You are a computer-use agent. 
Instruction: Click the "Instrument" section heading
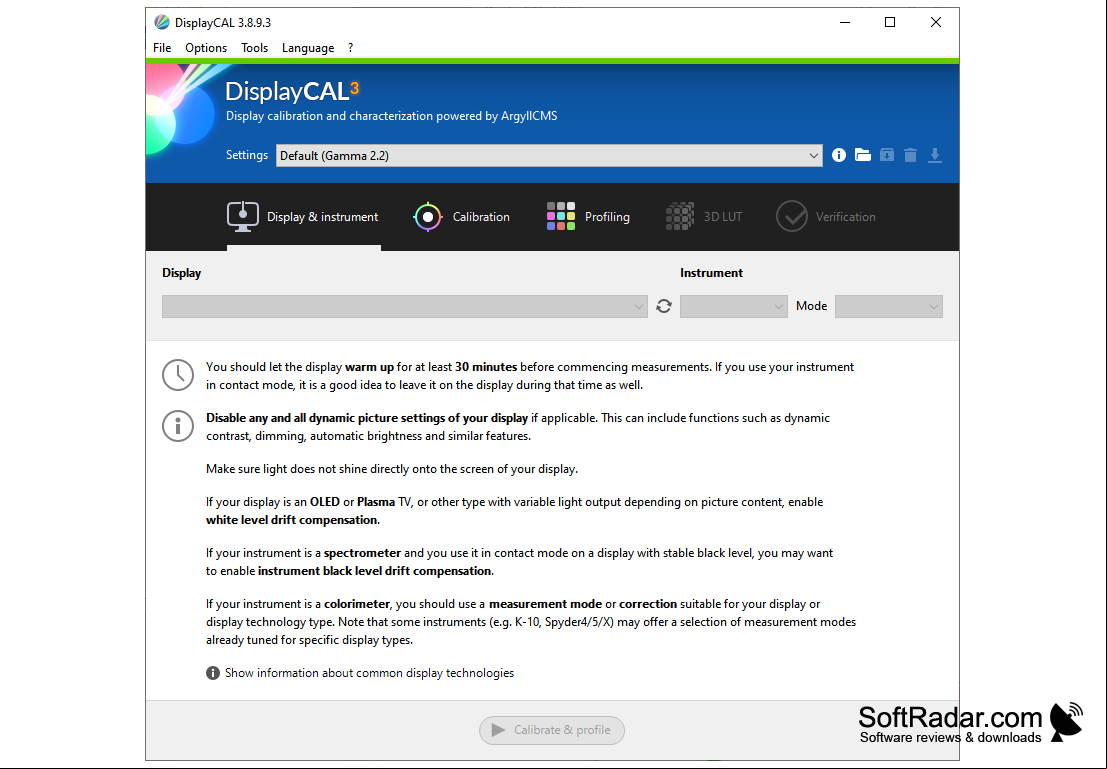click(x=711, y=273)
